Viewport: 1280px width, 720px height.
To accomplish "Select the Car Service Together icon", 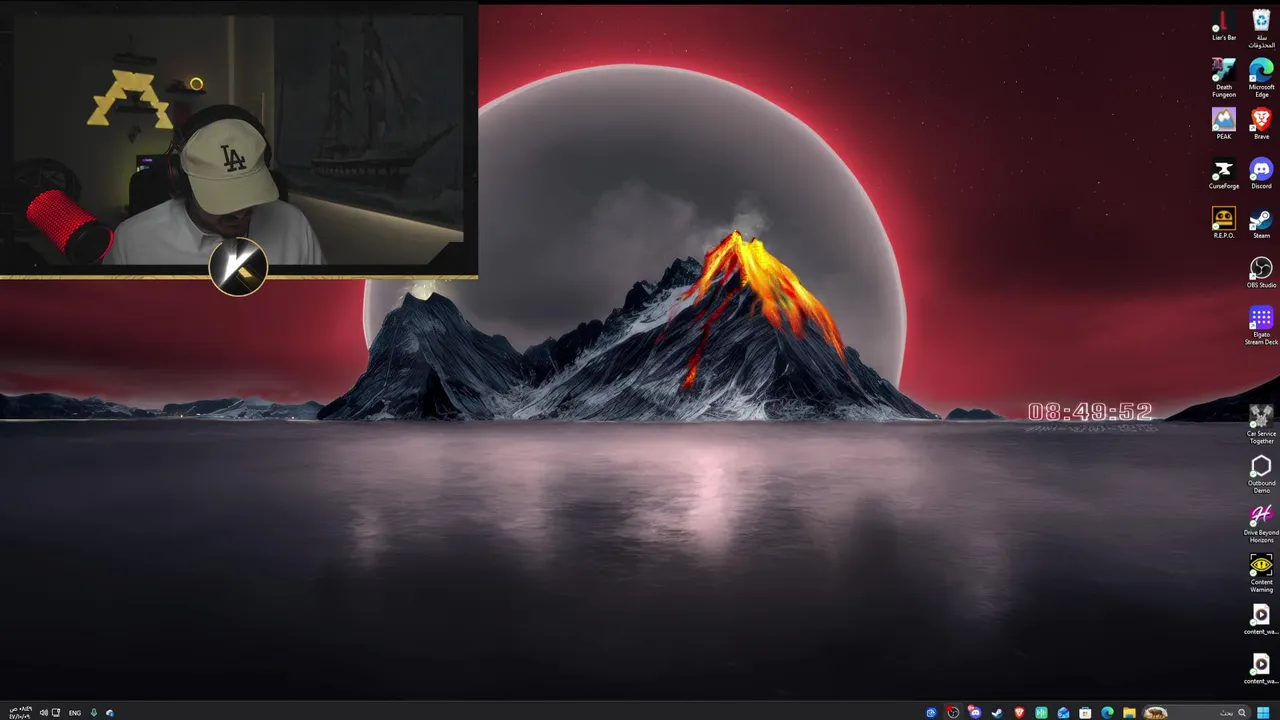I will pyautogui.click(x=1261, y=425).
